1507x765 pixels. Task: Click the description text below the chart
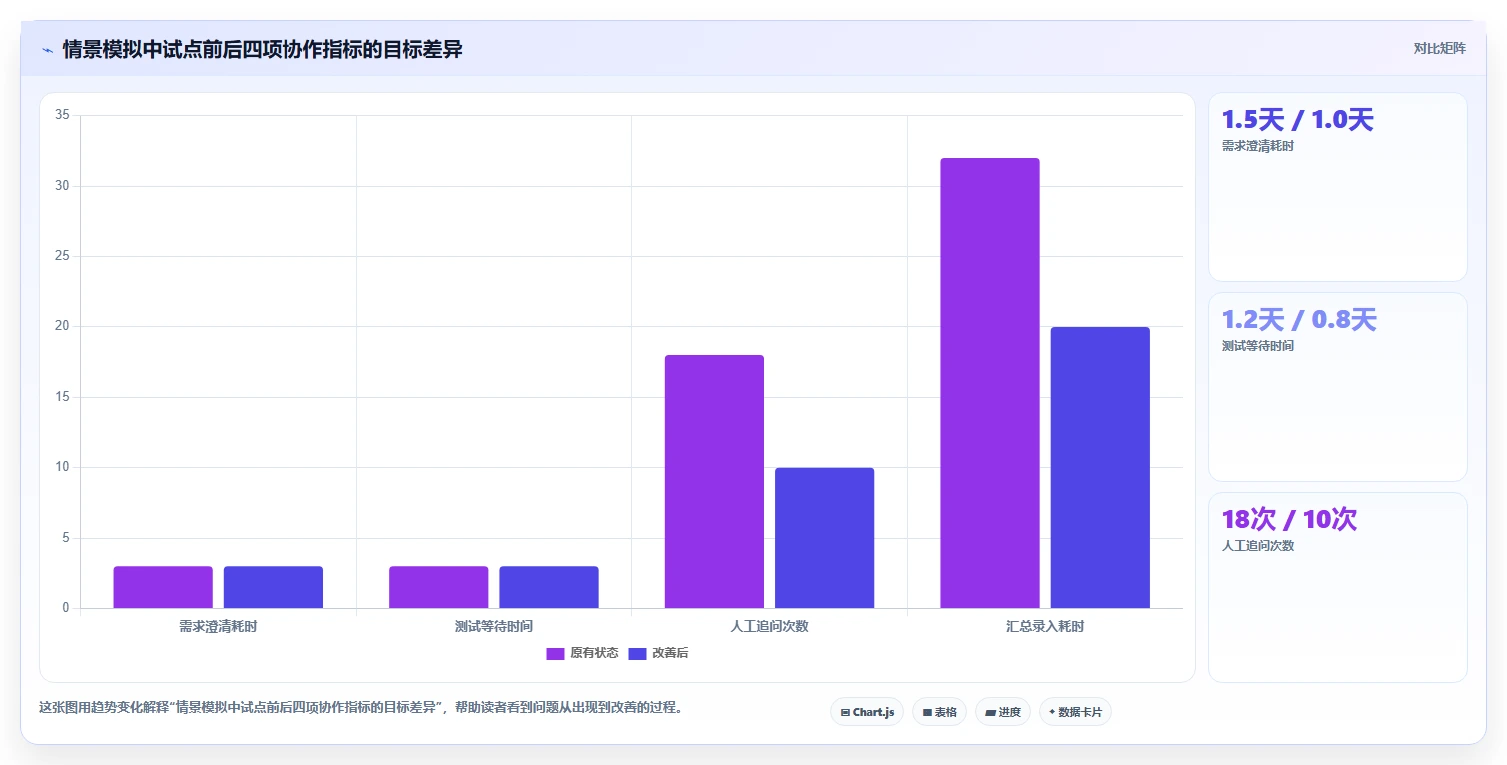click(361, 707)
